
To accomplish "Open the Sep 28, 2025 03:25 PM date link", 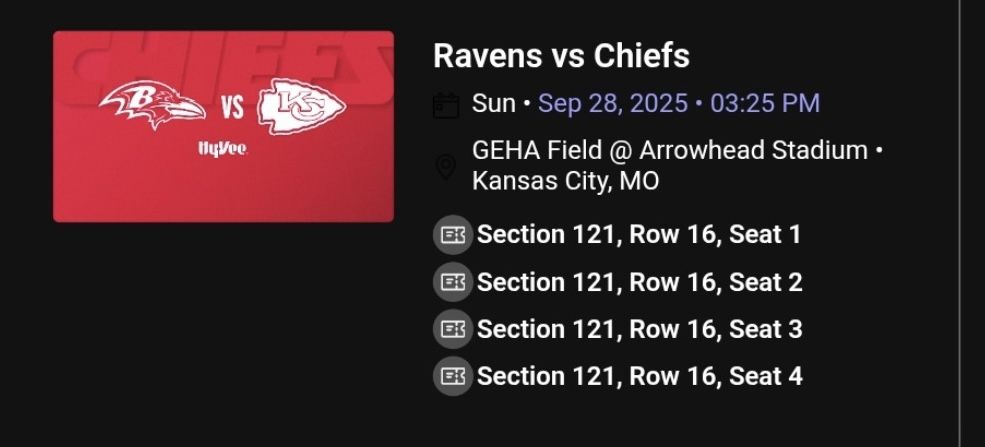I will click(x=678, y=103).
